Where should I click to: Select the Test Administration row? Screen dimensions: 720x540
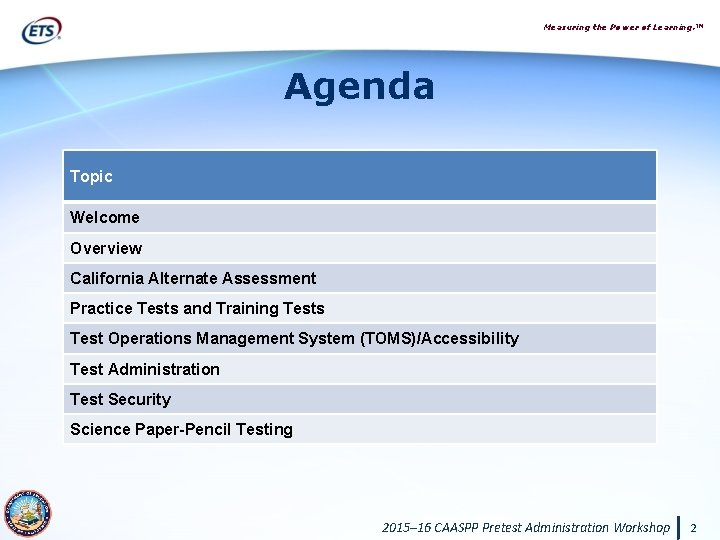(x=360, y=369)
